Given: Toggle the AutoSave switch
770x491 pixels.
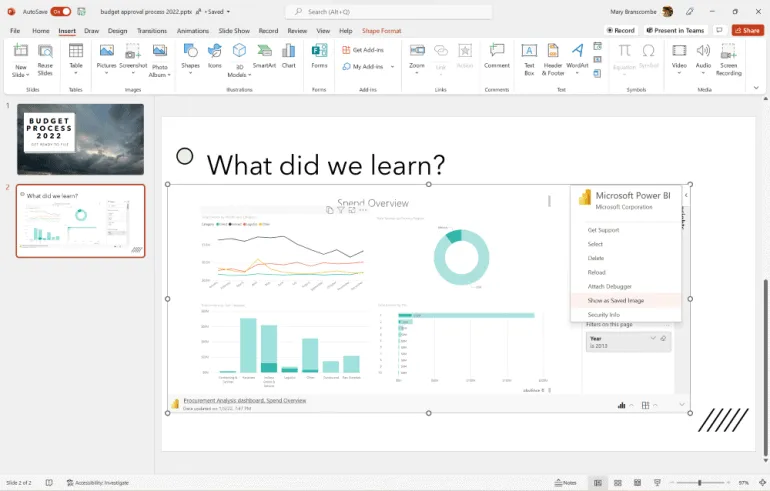Looking at the screenshot, I should [x=61, y=11].
